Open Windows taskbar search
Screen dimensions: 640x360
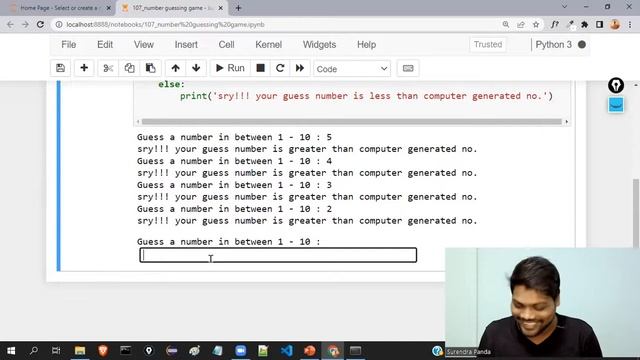[34, 351]
